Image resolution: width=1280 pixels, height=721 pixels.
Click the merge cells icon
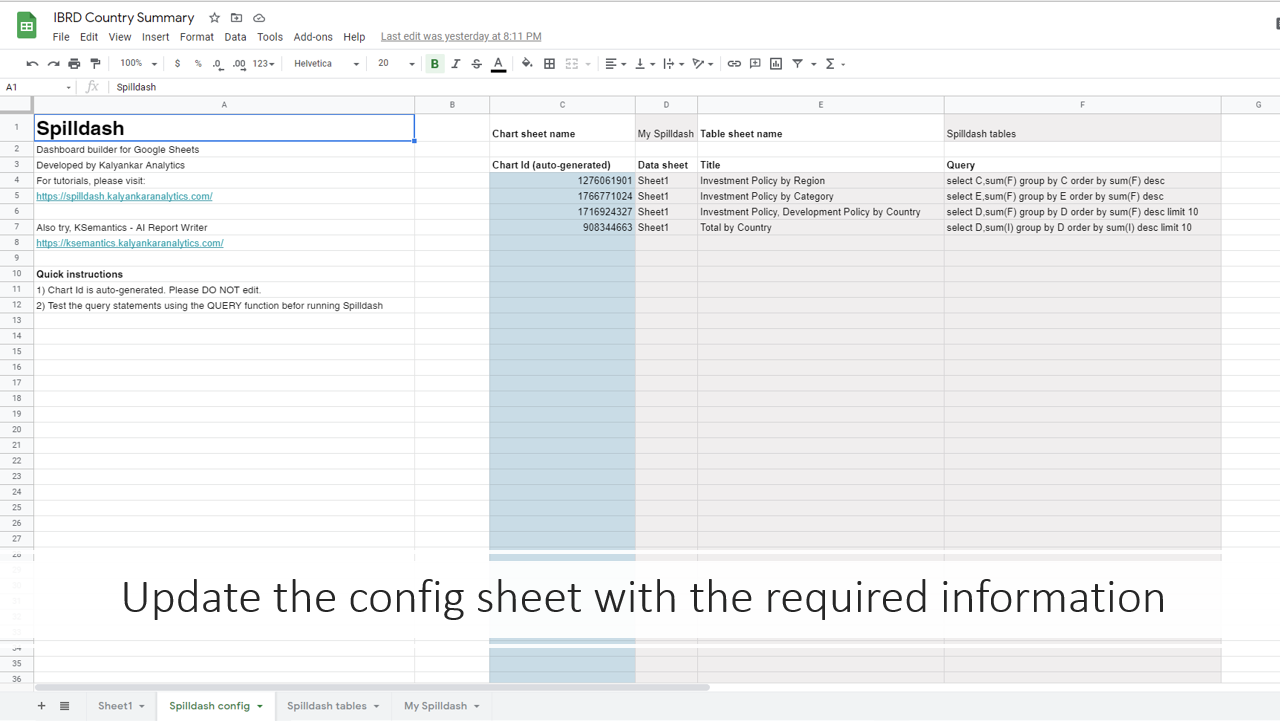[x=572, y=64]
